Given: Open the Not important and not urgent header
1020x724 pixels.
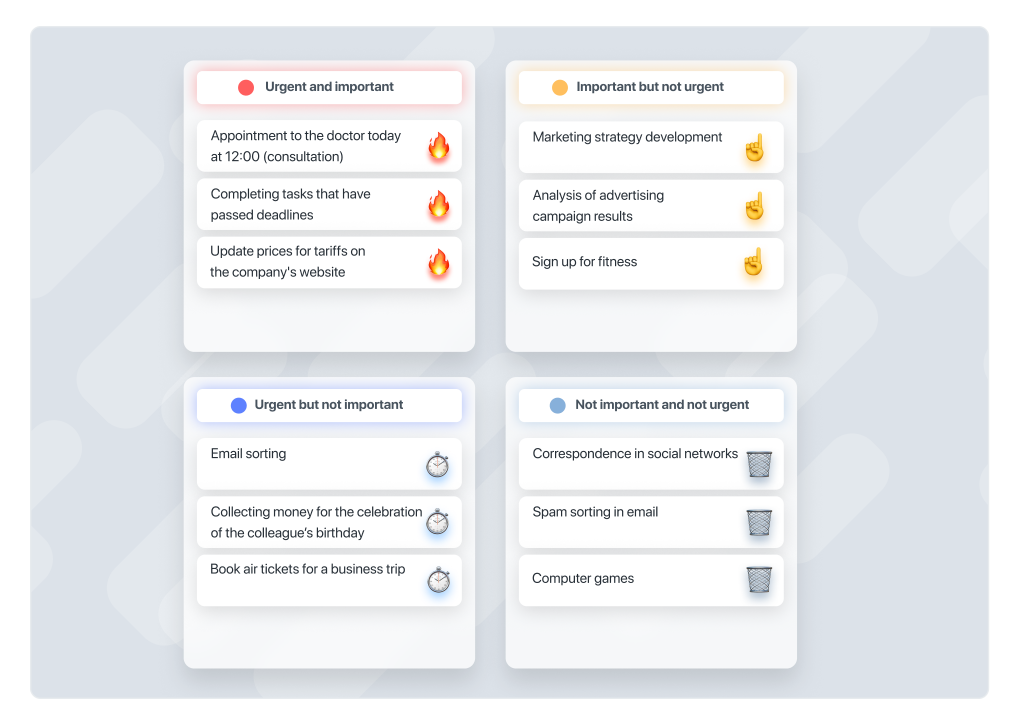Looking at the screenshot, I should (651, 405).
